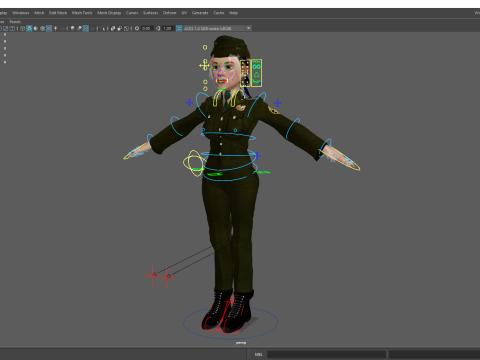Click the exposure value field 0.00

(147, 28)
